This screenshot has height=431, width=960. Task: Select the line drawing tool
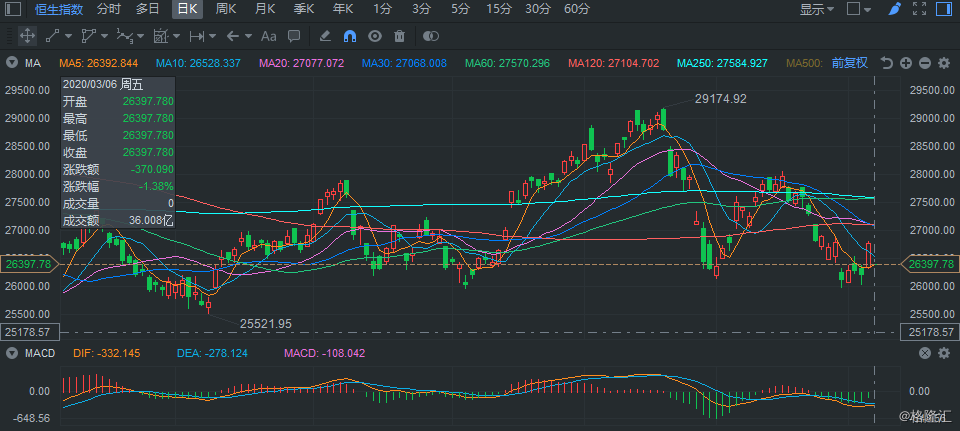click(x=52, y=36)
